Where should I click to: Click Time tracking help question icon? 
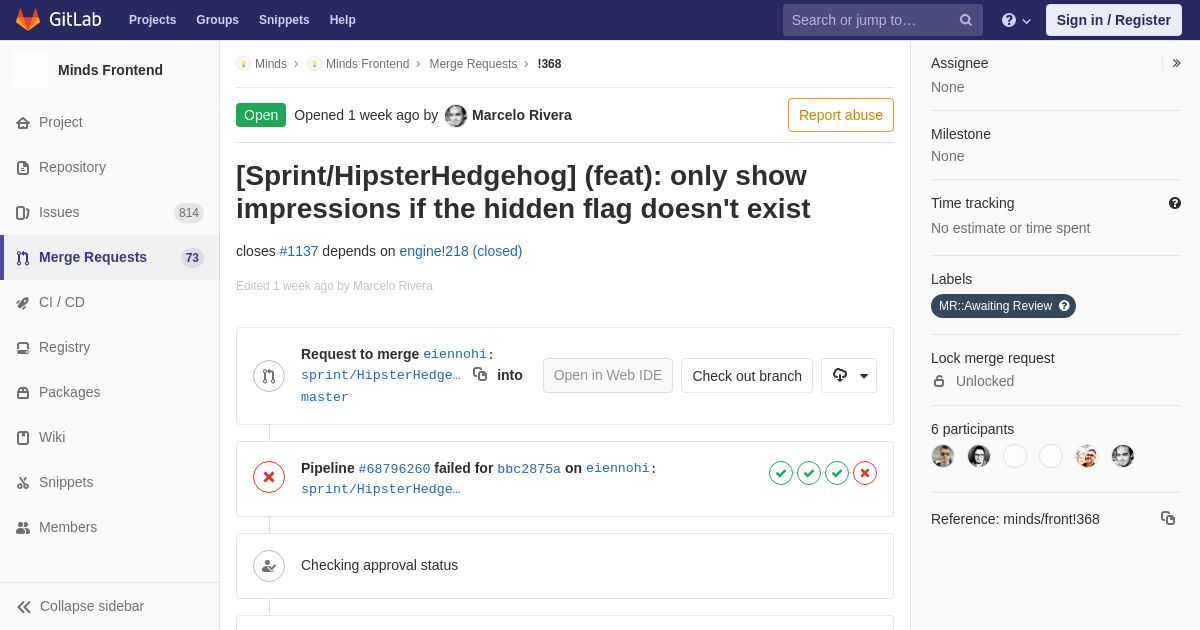coord(1175,203)
